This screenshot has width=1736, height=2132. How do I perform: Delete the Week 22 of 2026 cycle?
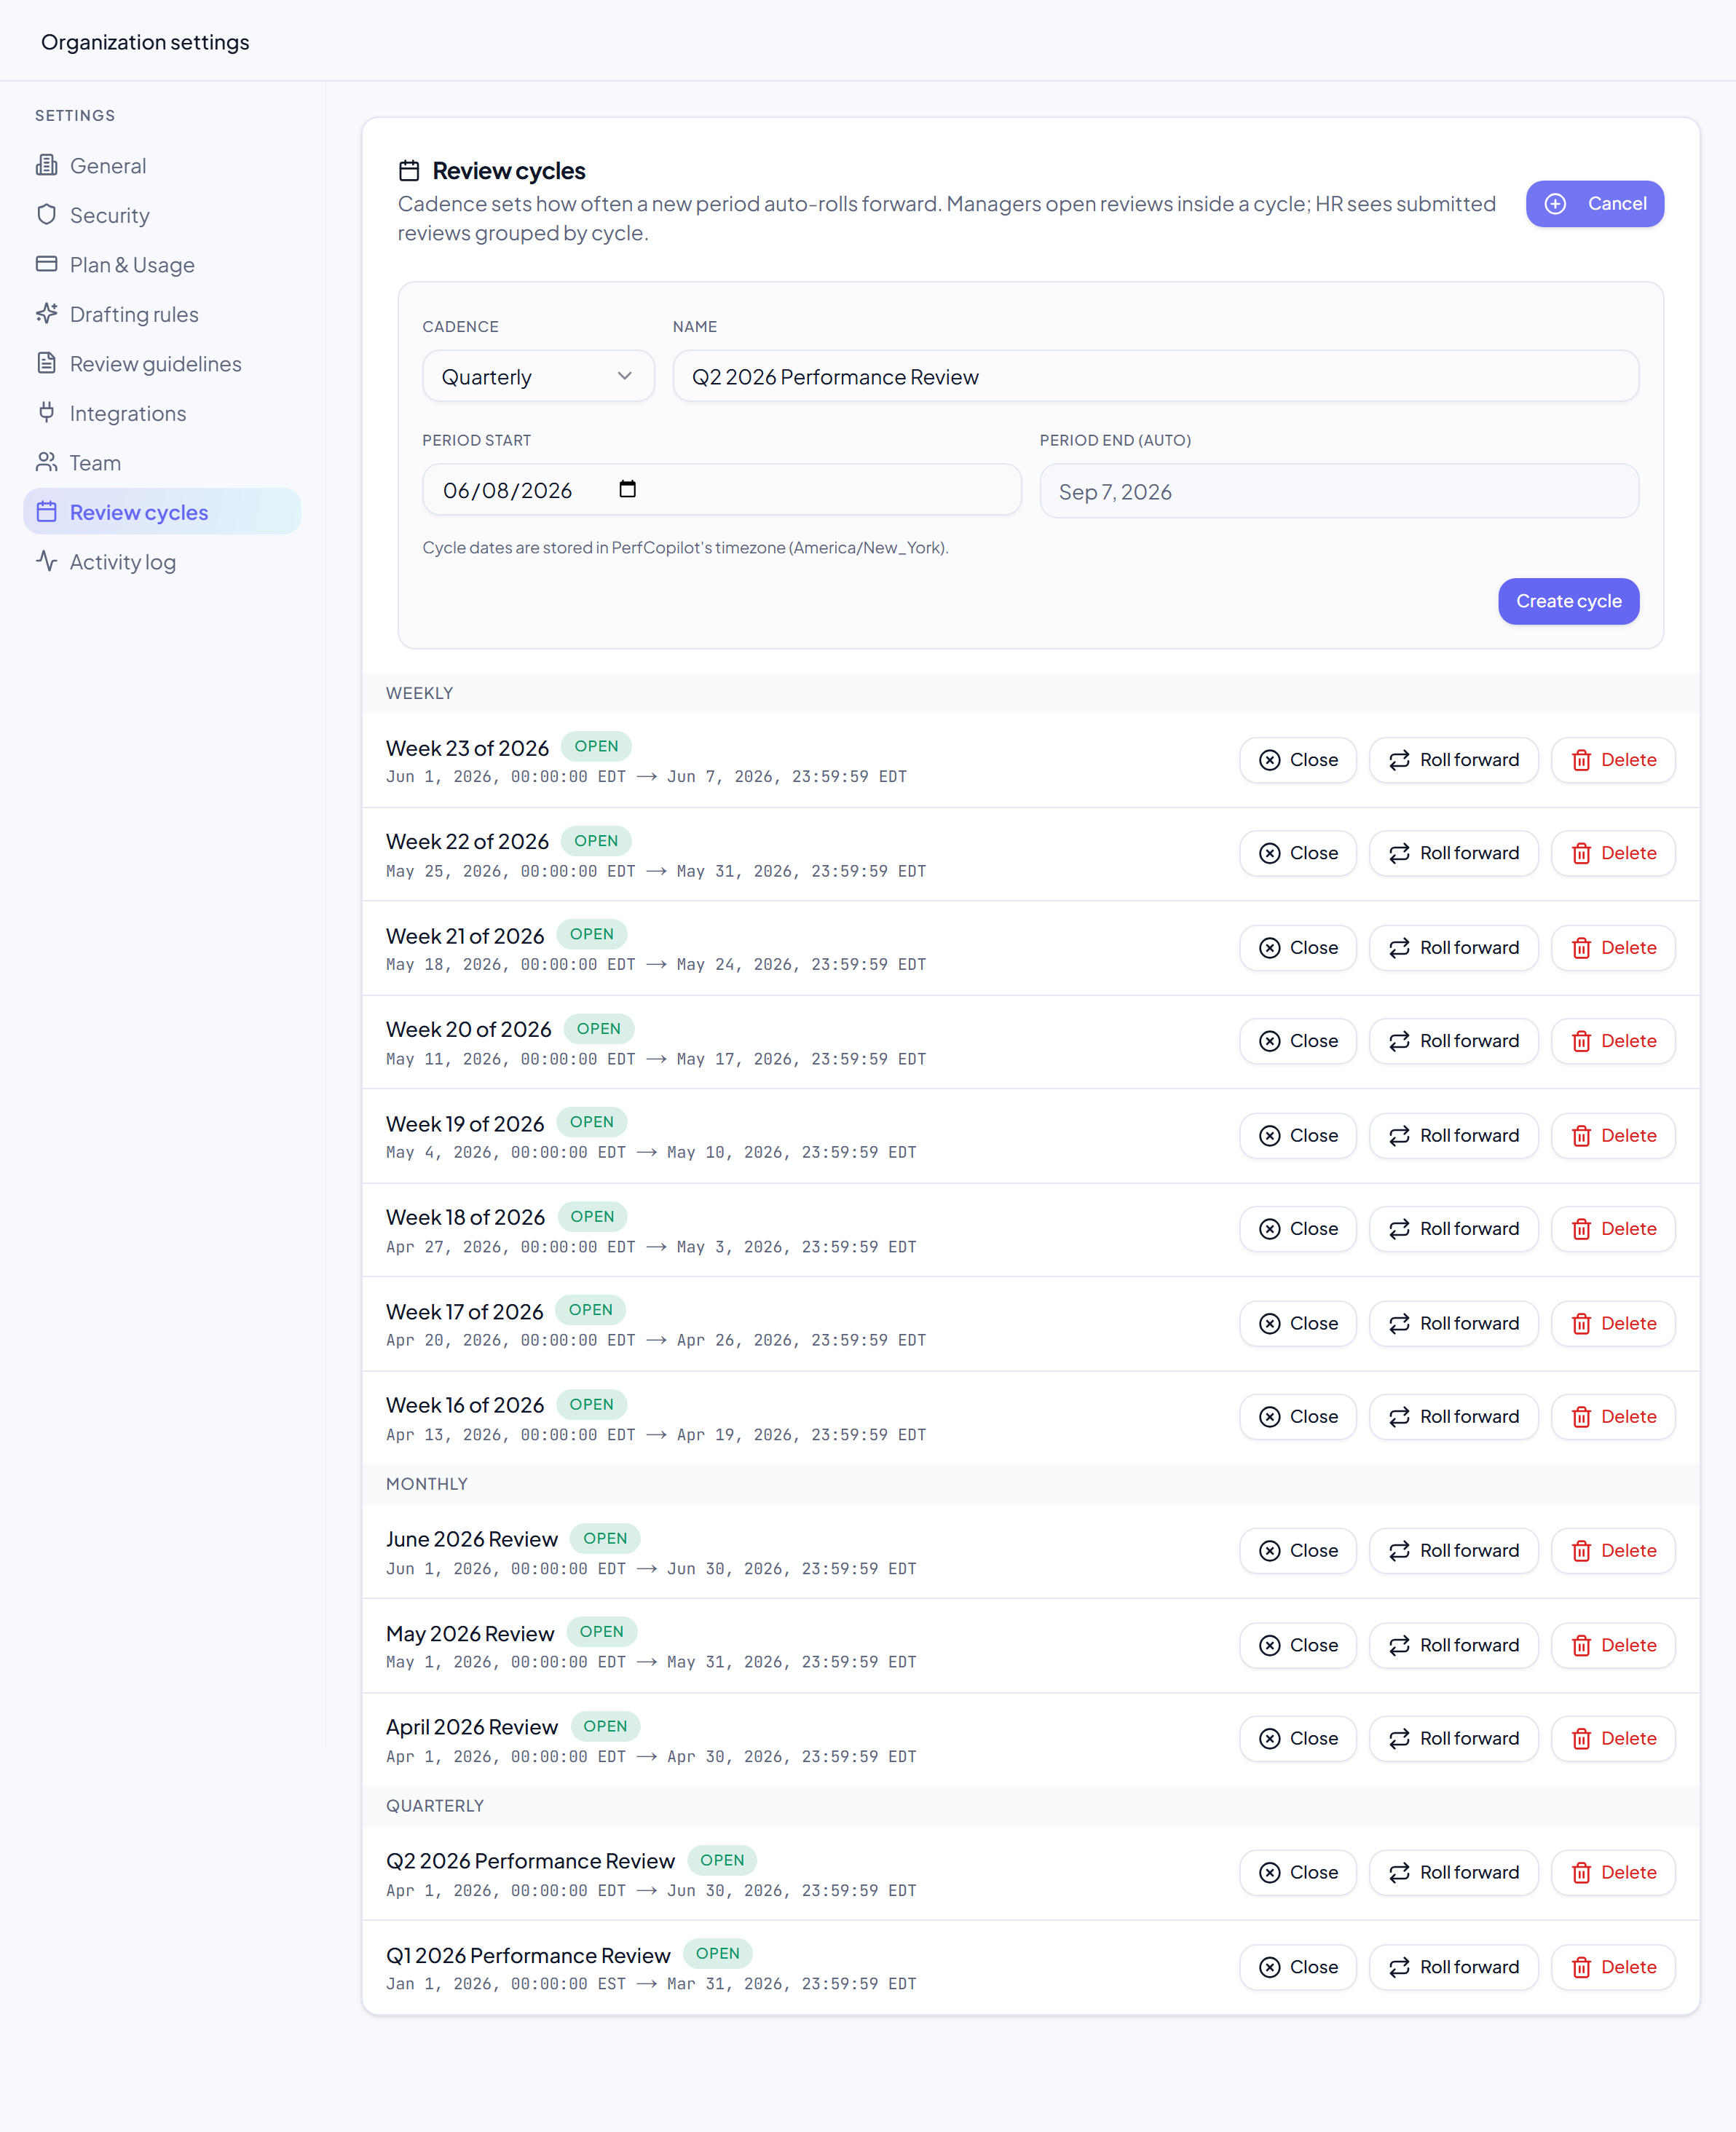pos(1612,853)
